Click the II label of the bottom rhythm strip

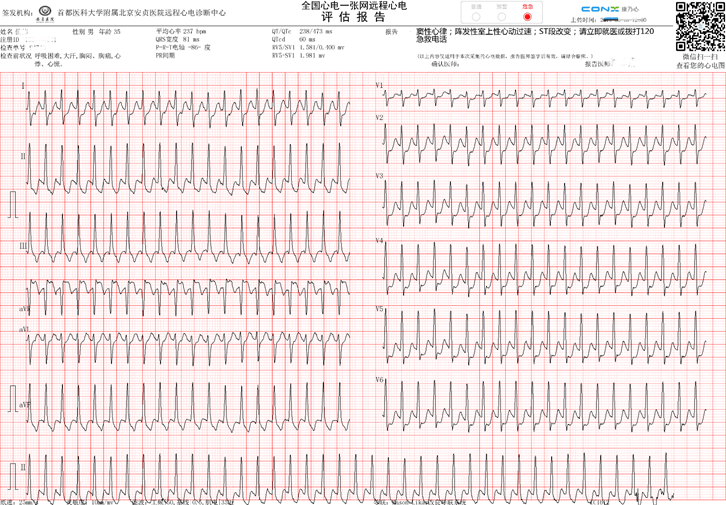[23, 467]
